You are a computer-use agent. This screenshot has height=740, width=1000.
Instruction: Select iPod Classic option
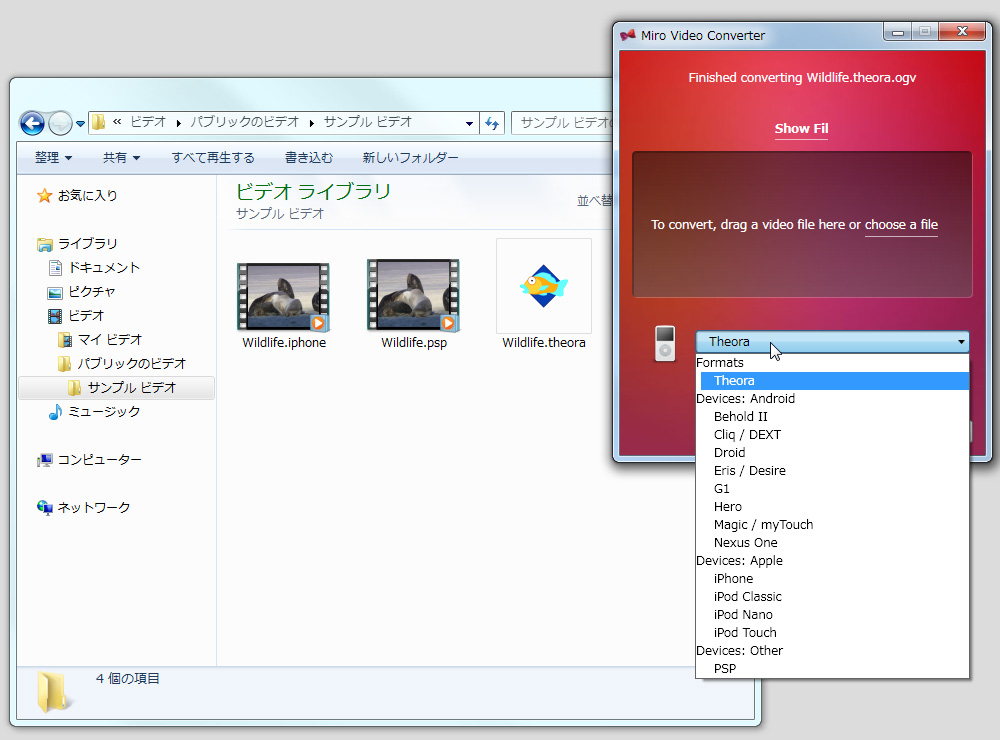pyautogui.click(x=834, y=596)
